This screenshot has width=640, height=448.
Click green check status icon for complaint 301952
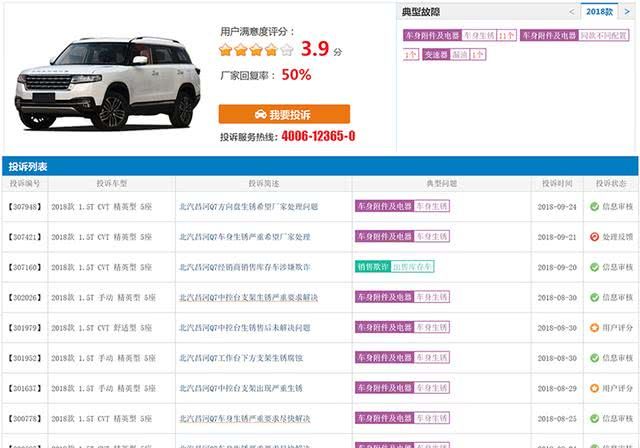click(594, 358)
